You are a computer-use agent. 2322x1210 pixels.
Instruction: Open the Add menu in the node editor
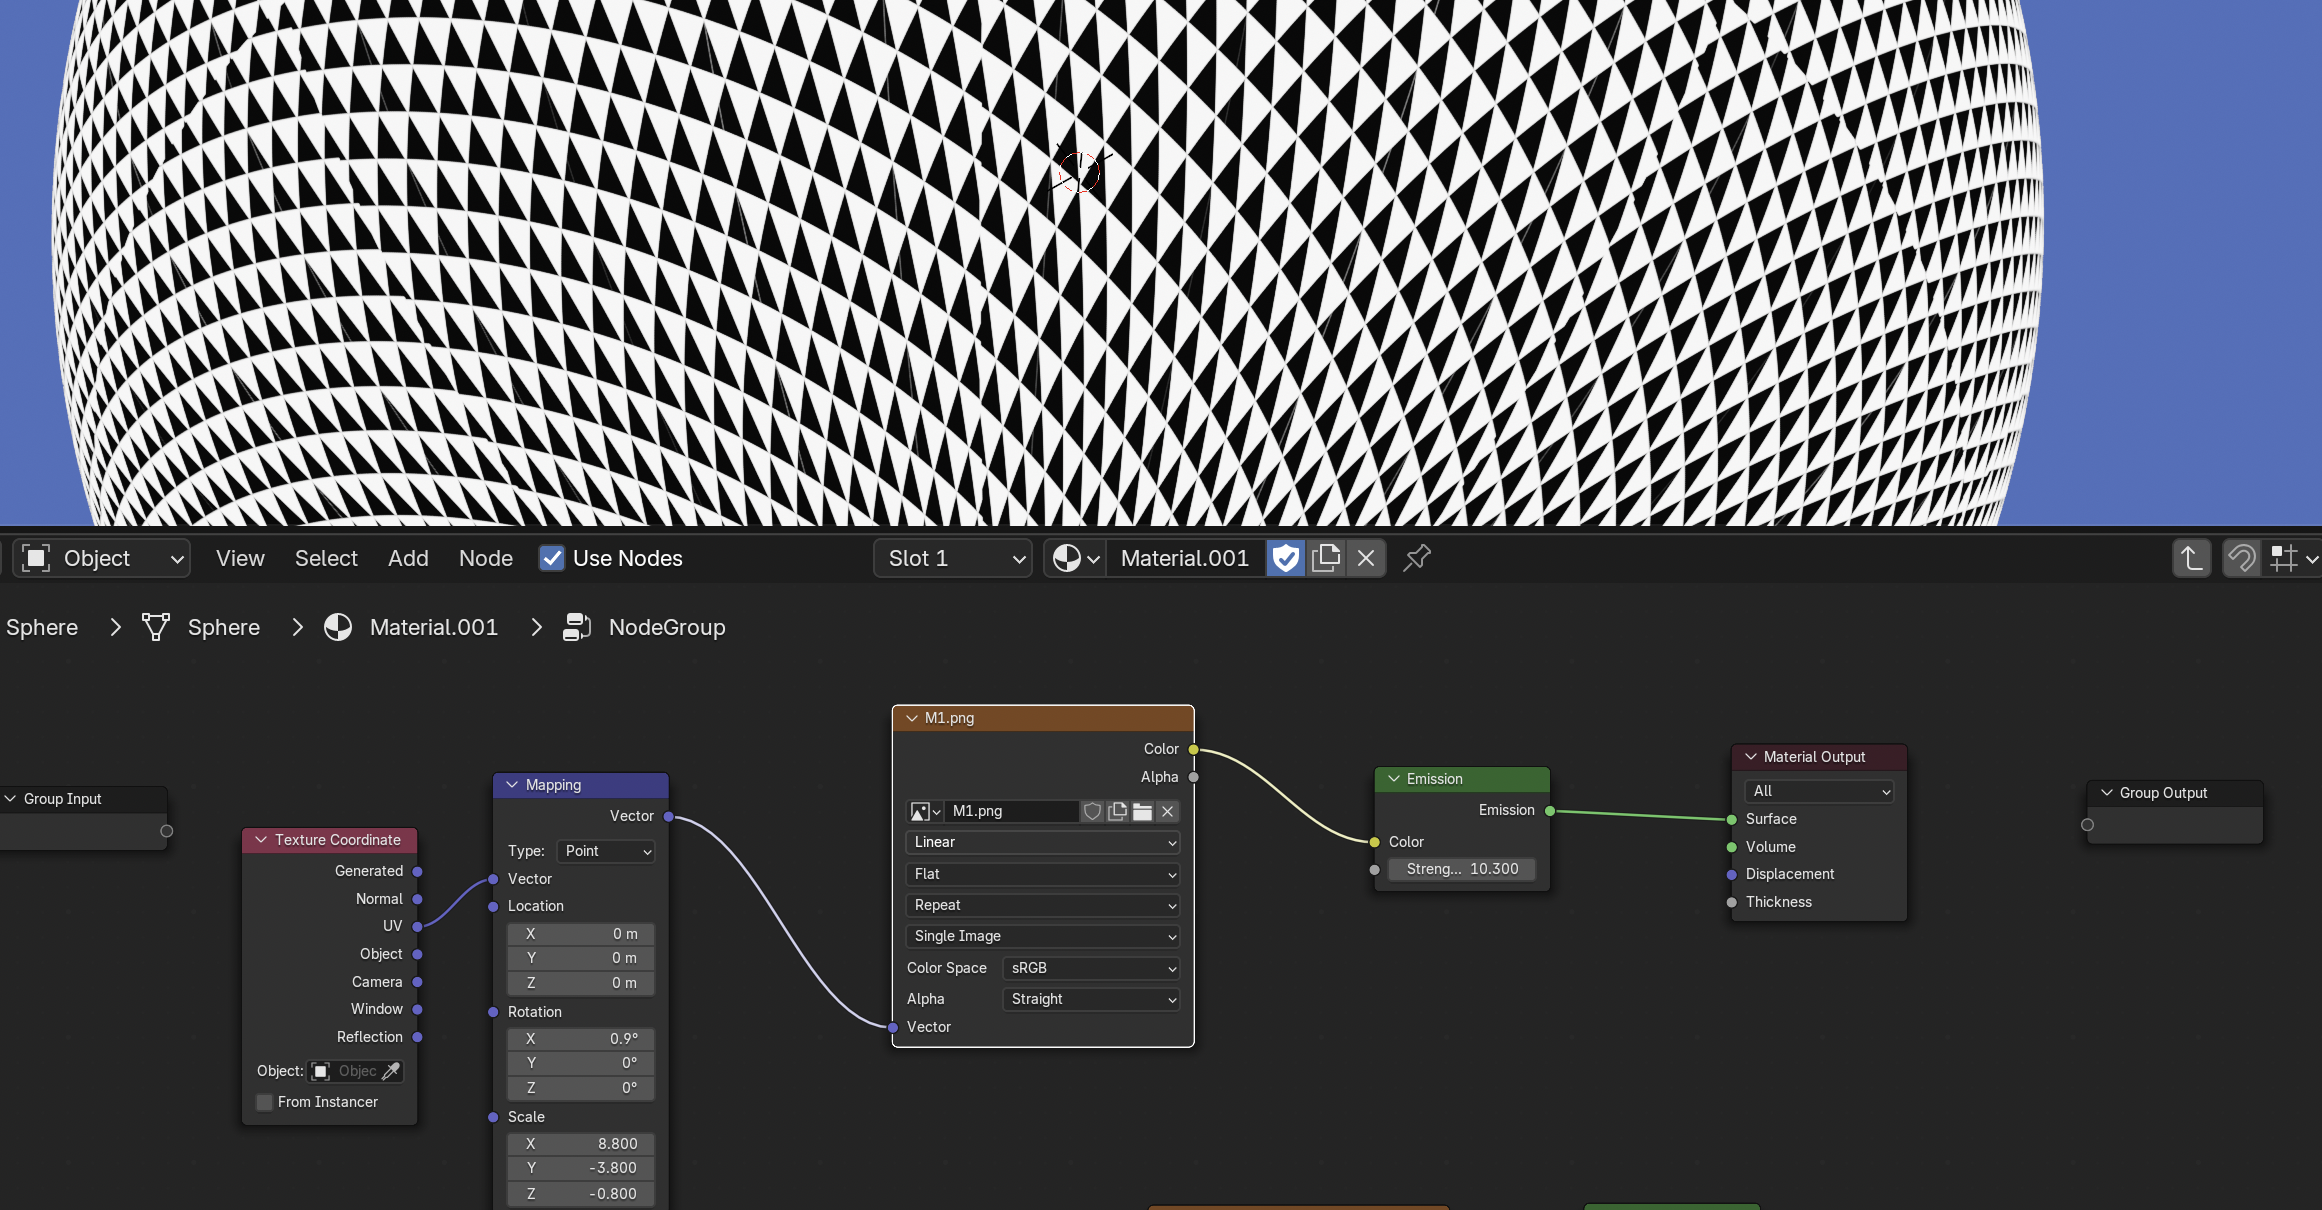click(x=408, y=558)
